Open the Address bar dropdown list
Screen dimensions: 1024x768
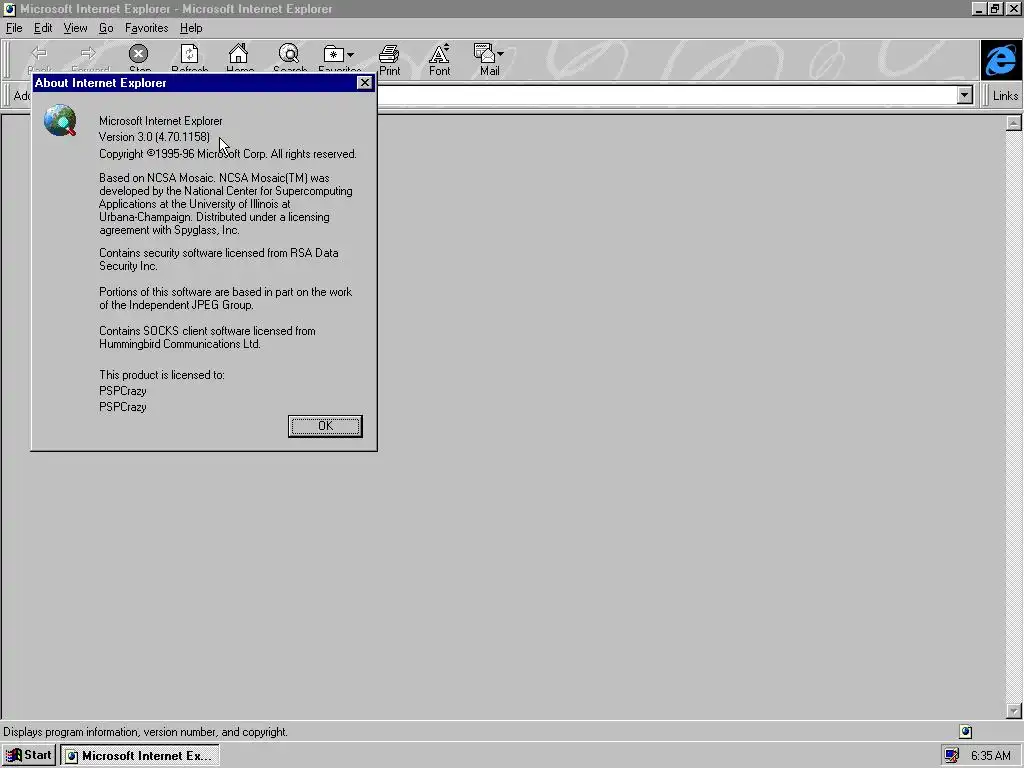pyautogui.click(x=965, y=95)
